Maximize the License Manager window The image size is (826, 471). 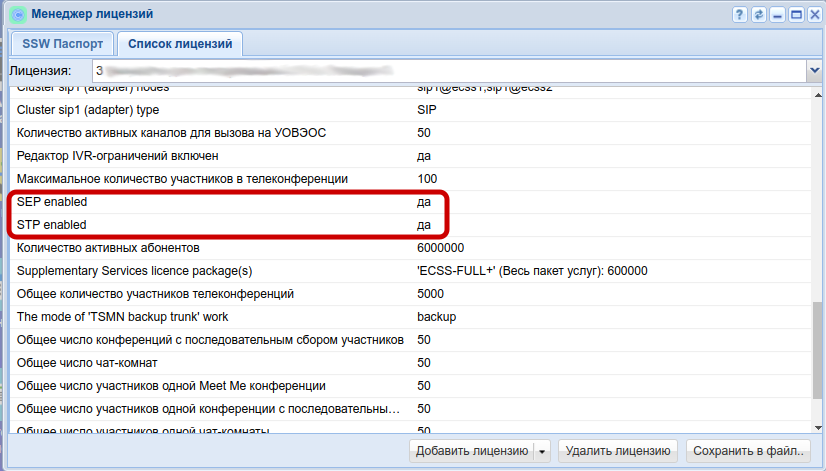(796, 14)
